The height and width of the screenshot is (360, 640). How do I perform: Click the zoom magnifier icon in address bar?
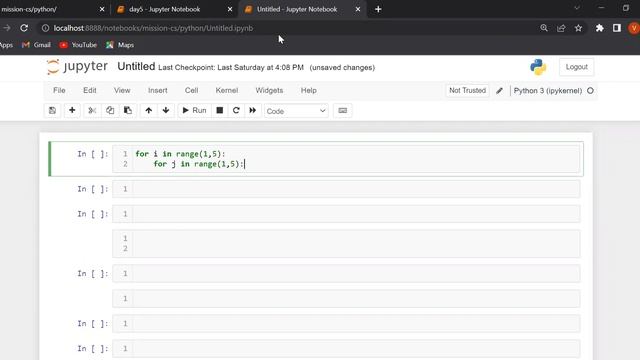(544, 28)
